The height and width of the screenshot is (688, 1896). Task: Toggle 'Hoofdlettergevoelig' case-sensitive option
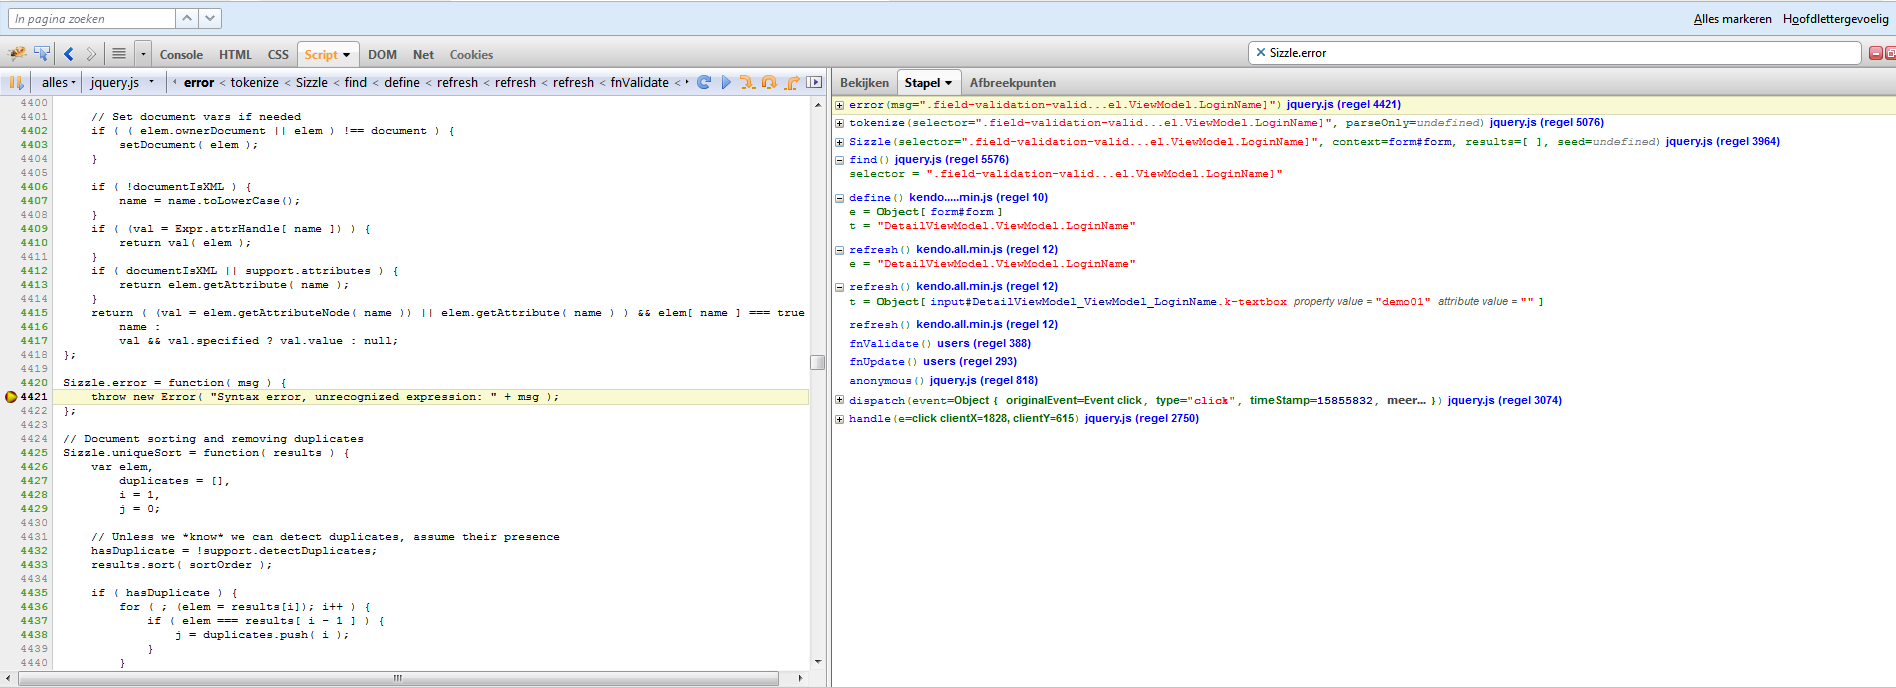1835,19
